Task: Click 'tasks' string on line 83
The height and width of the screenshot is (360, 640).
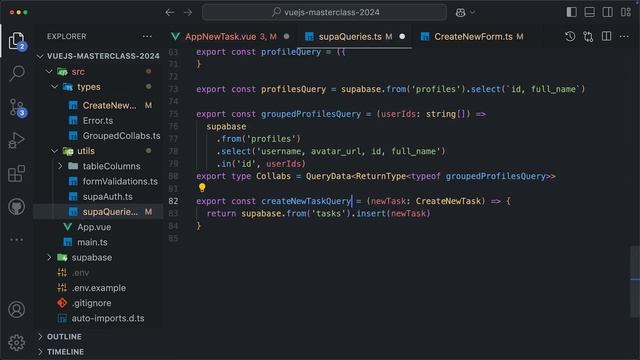Action: (329, 213)
